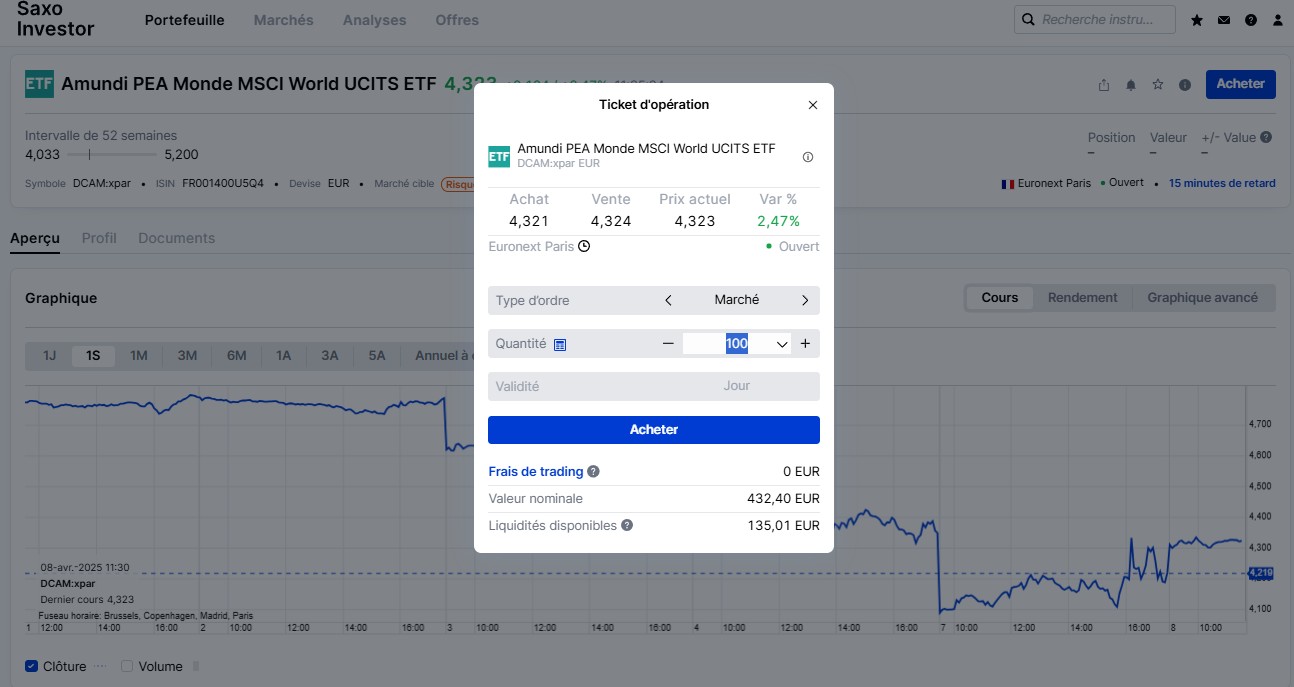Set a price alert with the bell icon

coord(1131,85)
